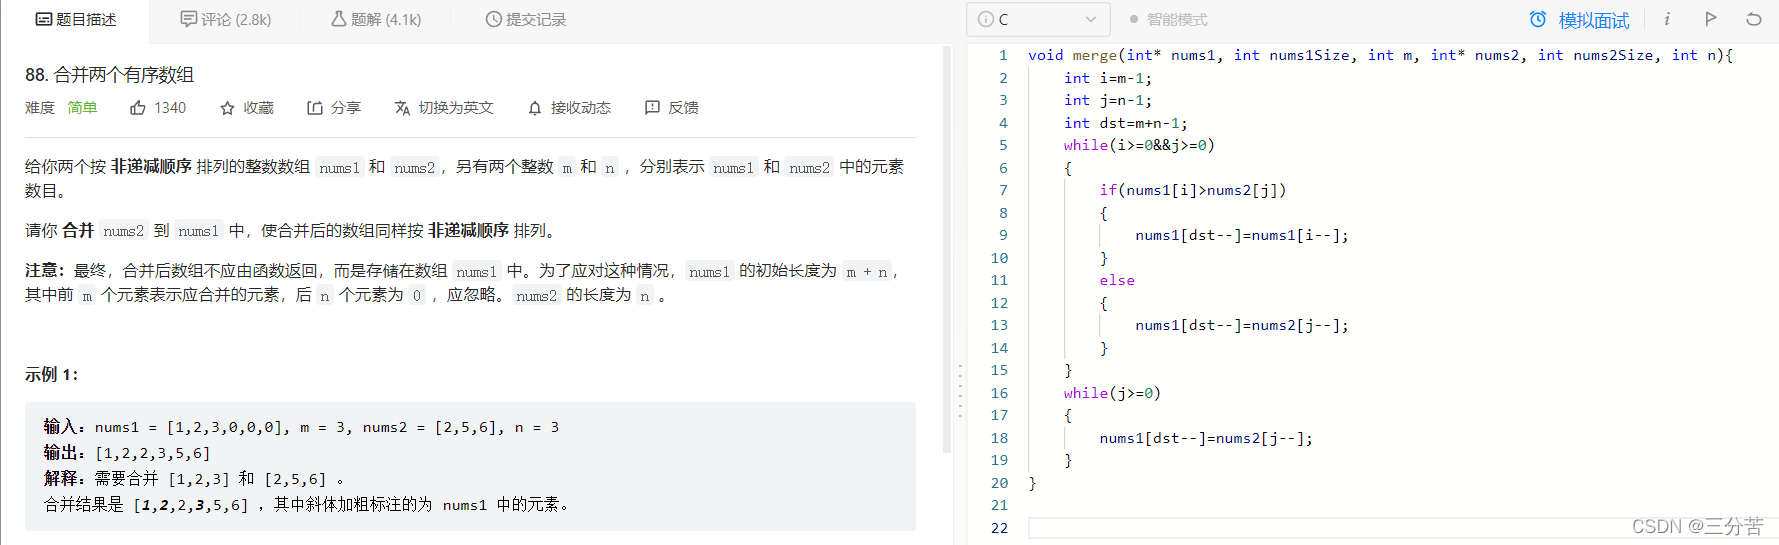Open the 题解 (4.1k) tab
This screenshot has height=545, width=1779.
pyautogui.click(x=376, y=20)
